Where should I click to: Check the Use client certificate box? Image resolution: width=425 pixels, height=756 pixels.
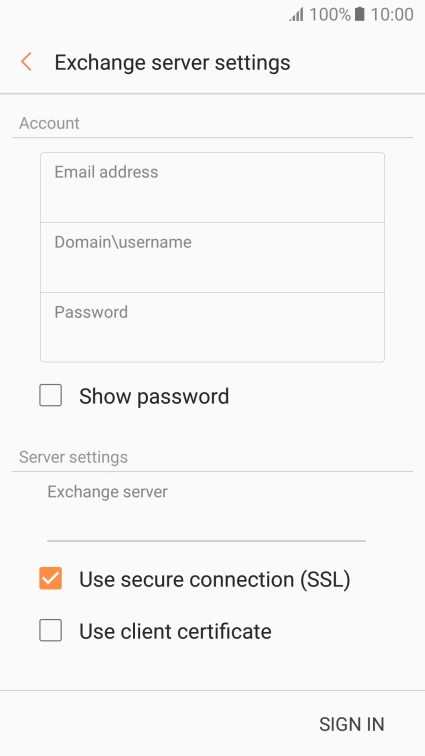coord(51,631)
